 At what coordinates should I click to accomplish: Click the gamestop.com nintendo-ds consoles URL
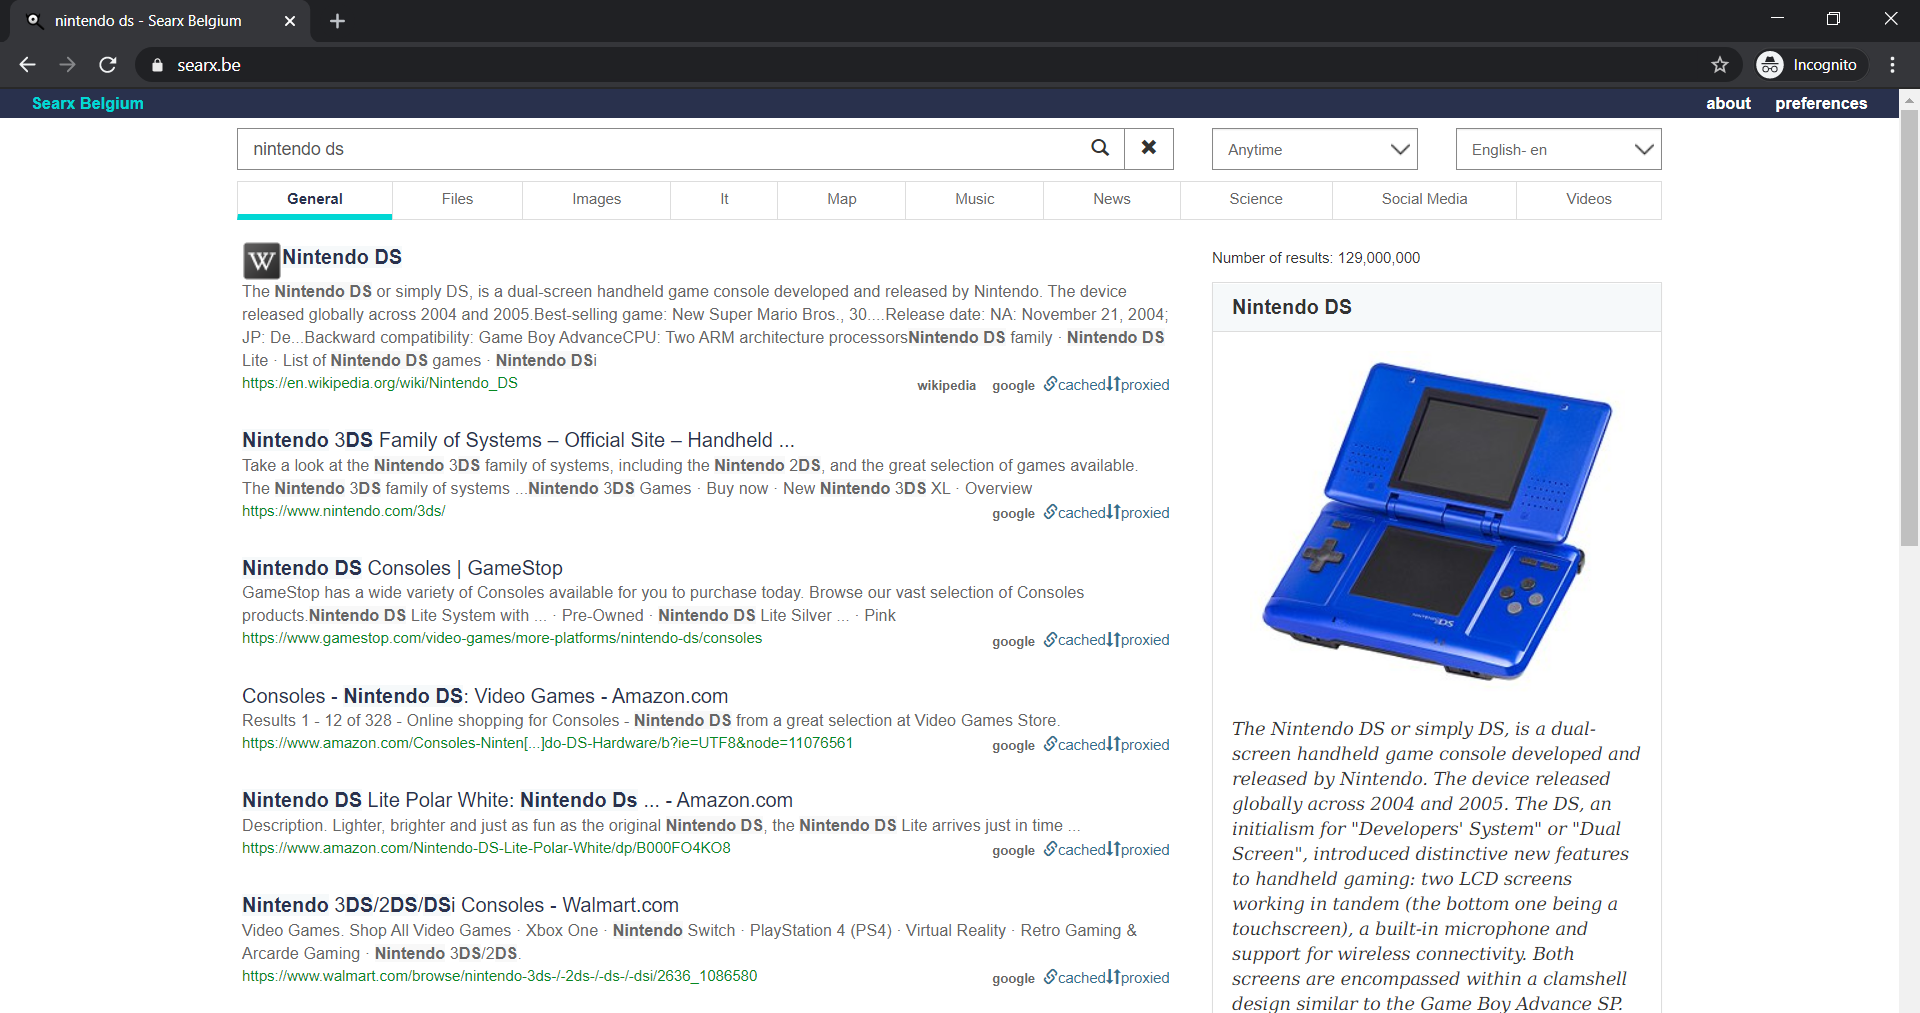pyautogui.click(x=502, y=638)
